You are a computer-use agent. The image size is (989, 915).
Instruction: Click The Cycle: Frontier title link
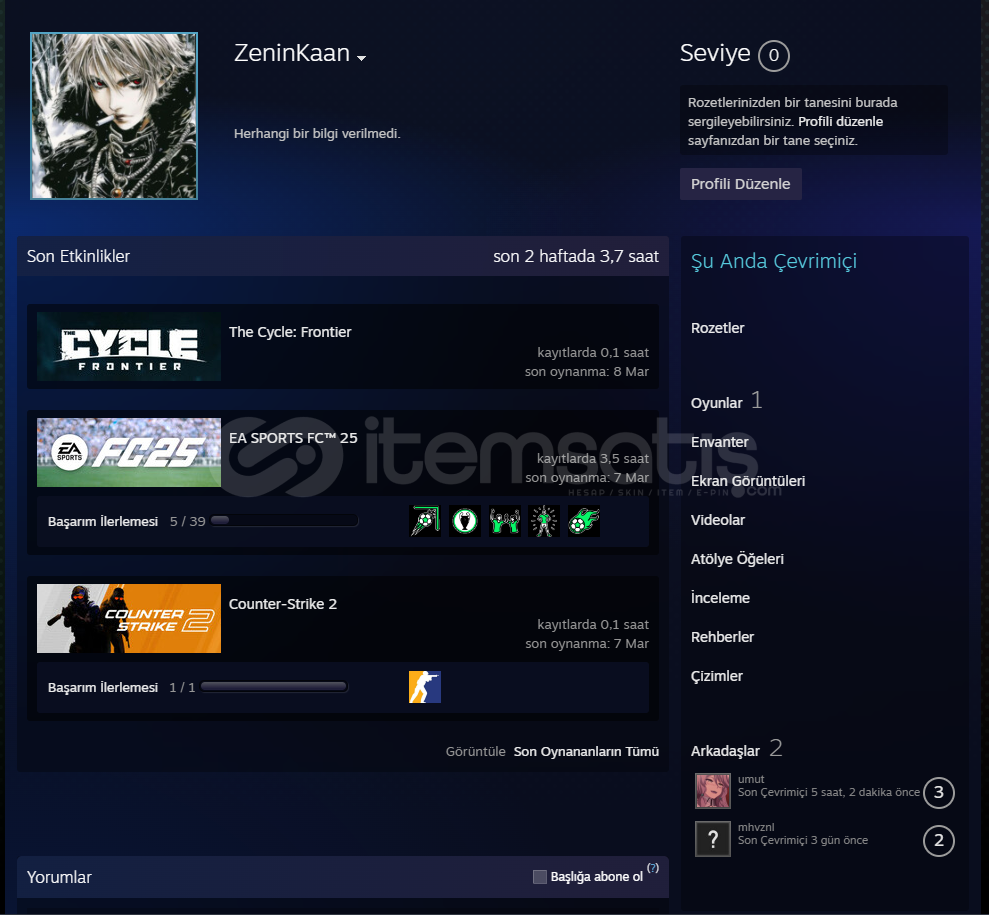tap(290, 332)
